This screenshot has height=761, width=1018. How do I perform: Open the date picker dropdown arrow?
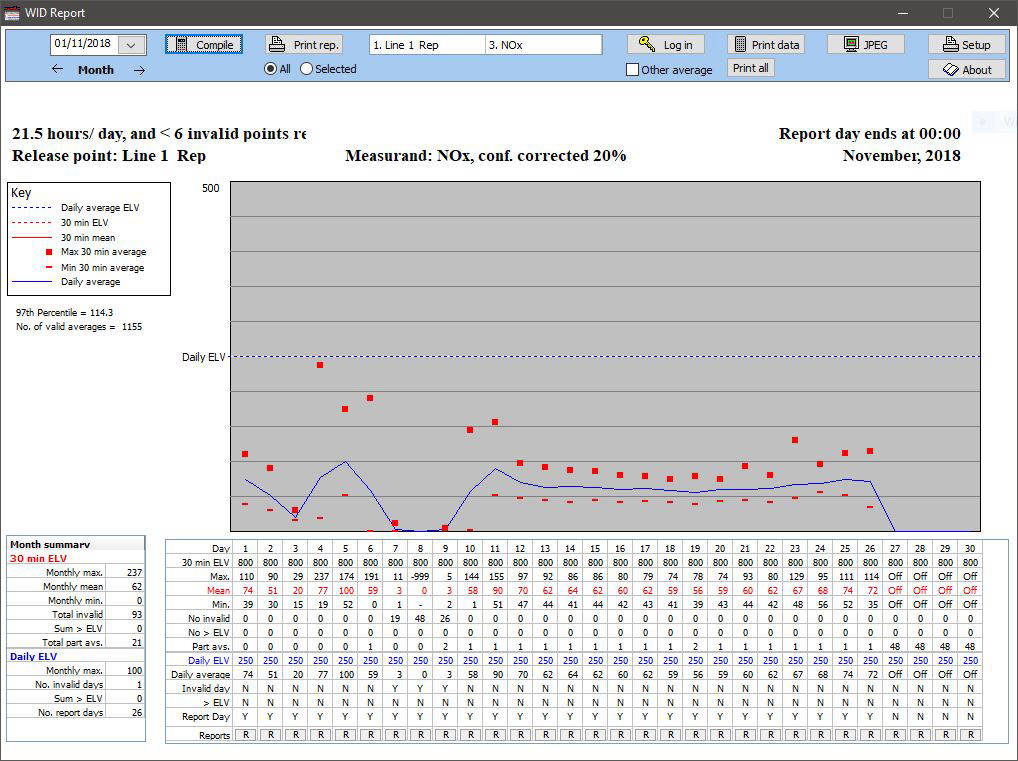tap(132, 45)
